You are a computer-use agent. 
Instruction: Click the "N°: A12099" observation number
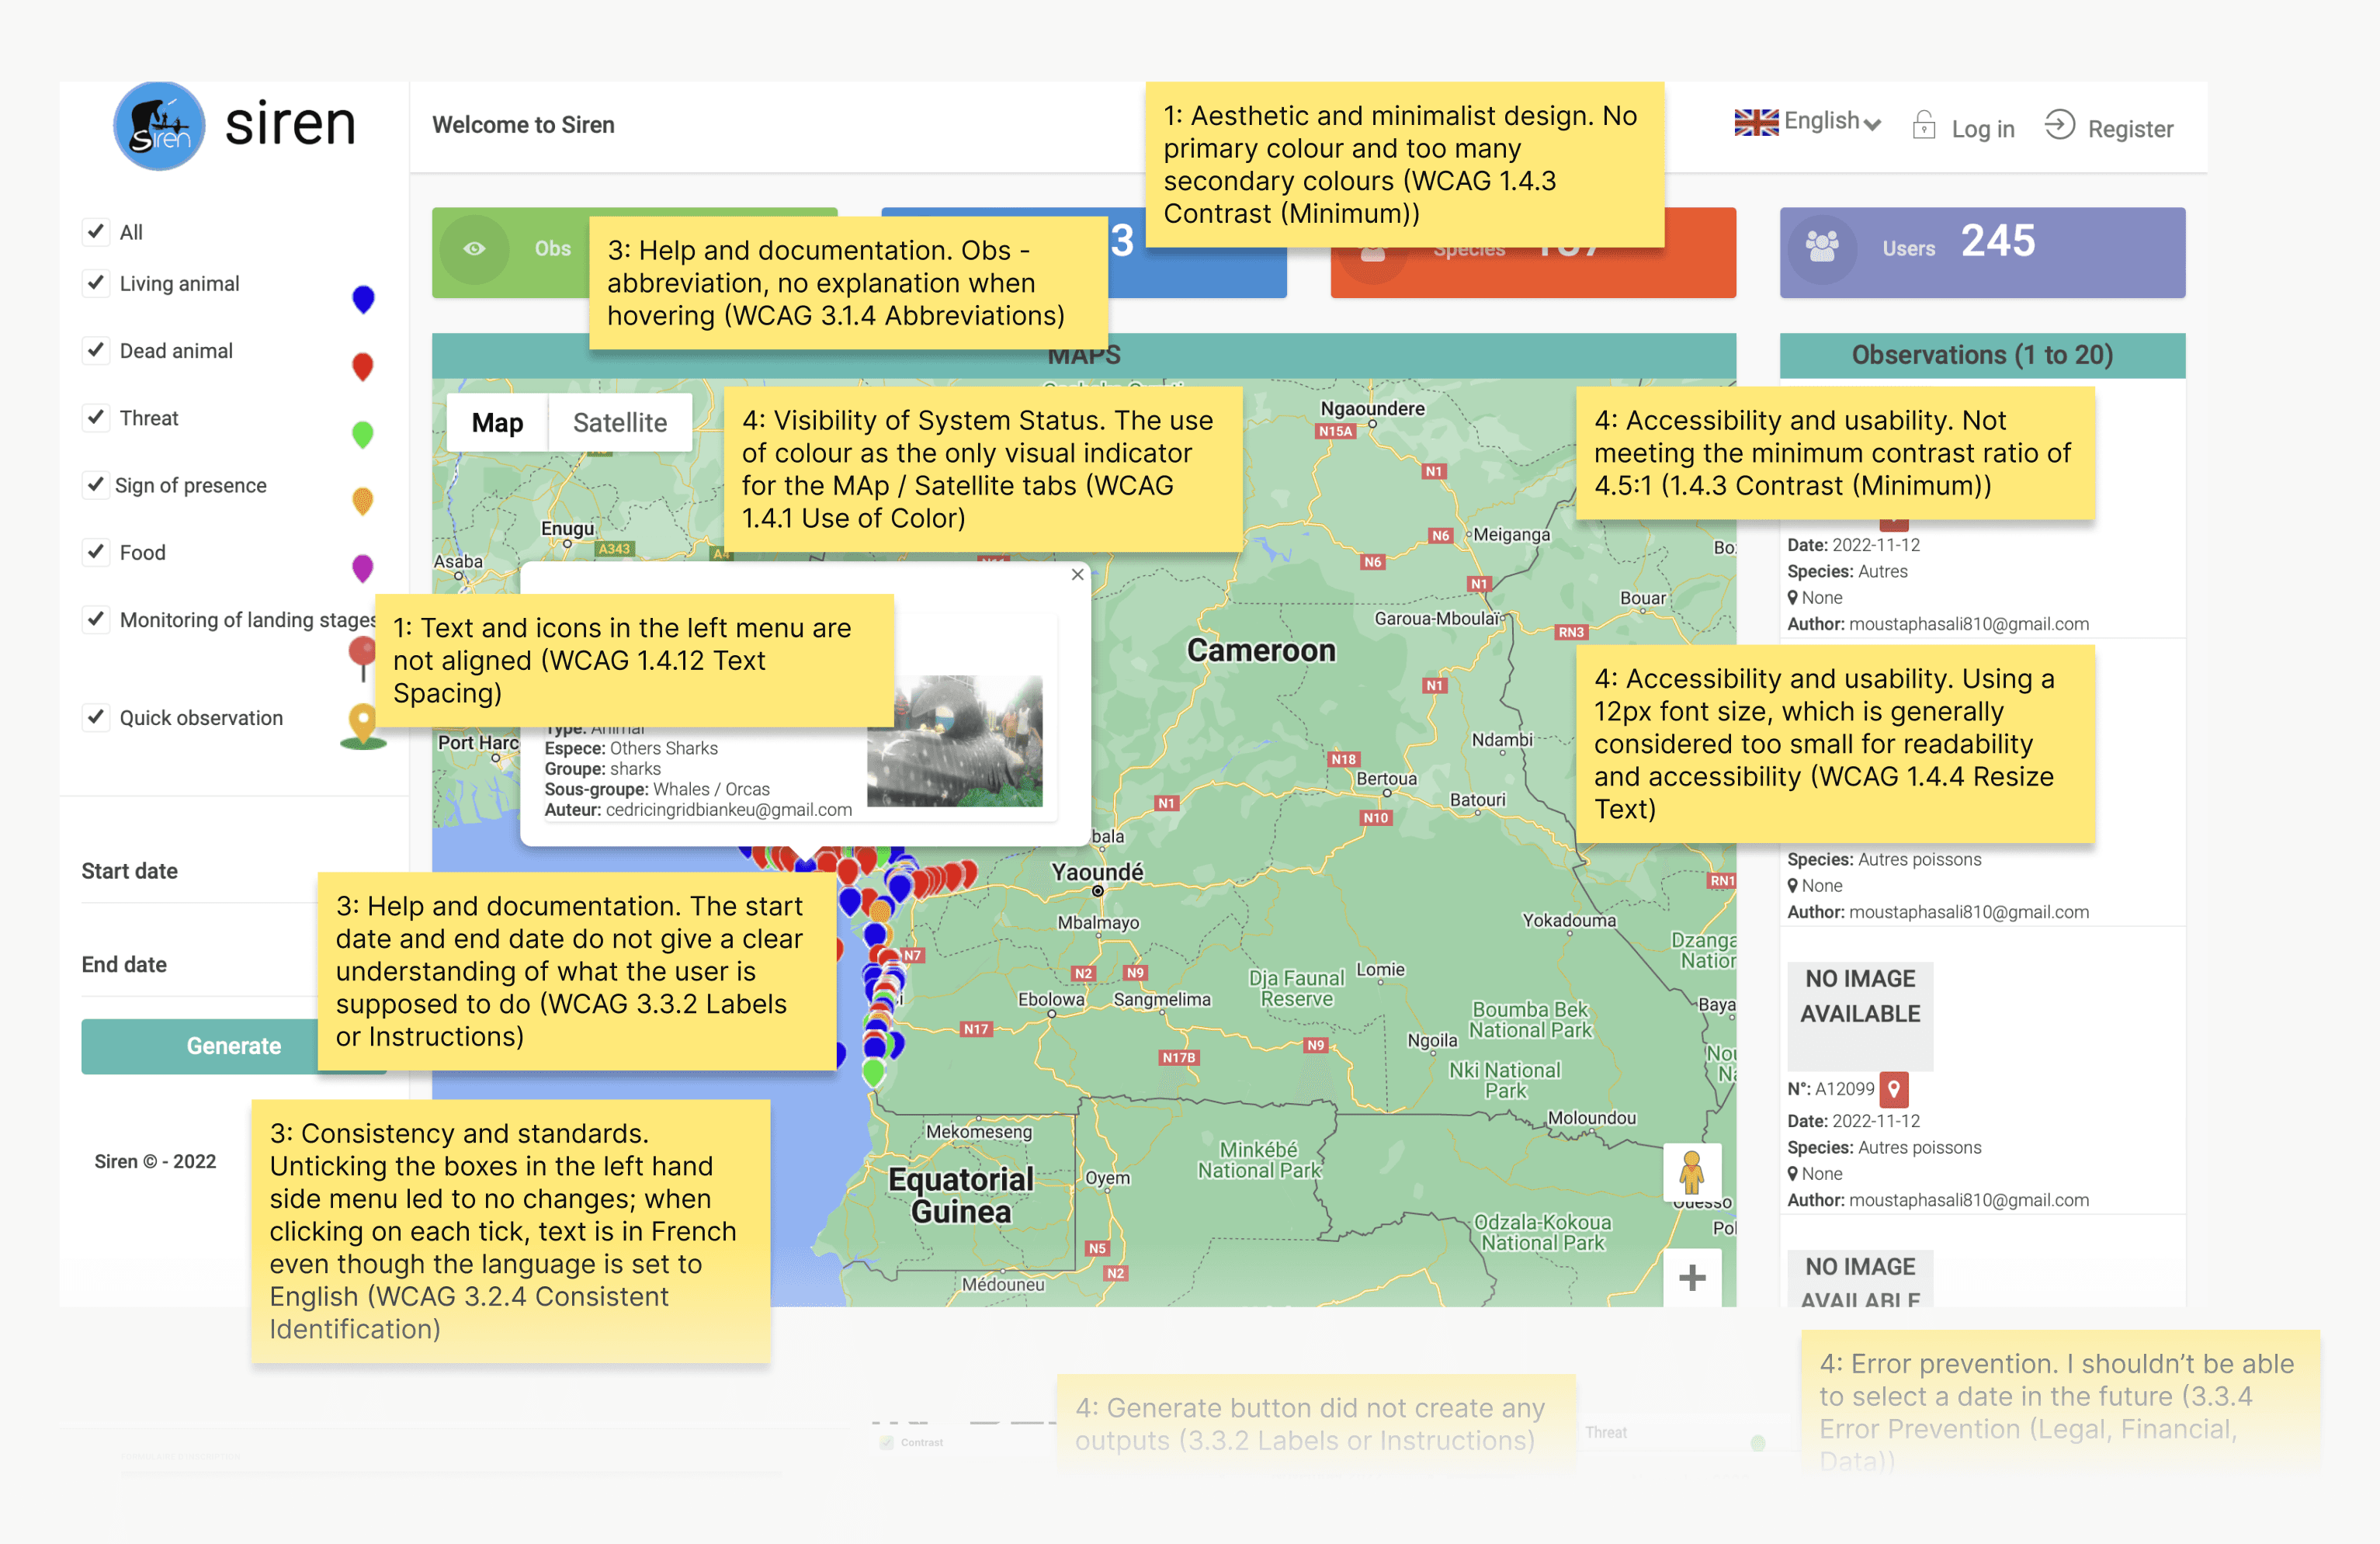click(1831, 1089)
